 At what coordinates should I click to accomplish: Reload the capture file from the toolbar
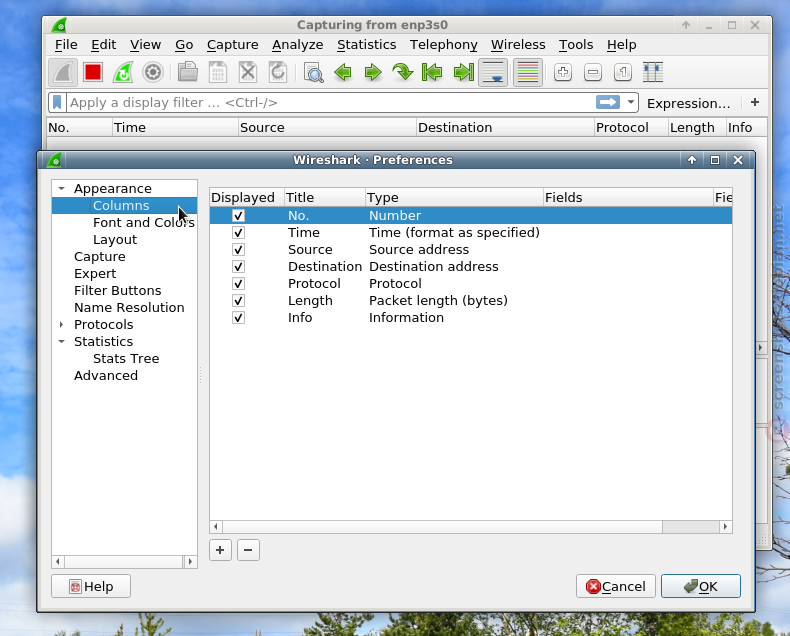(x=278, y=73)
